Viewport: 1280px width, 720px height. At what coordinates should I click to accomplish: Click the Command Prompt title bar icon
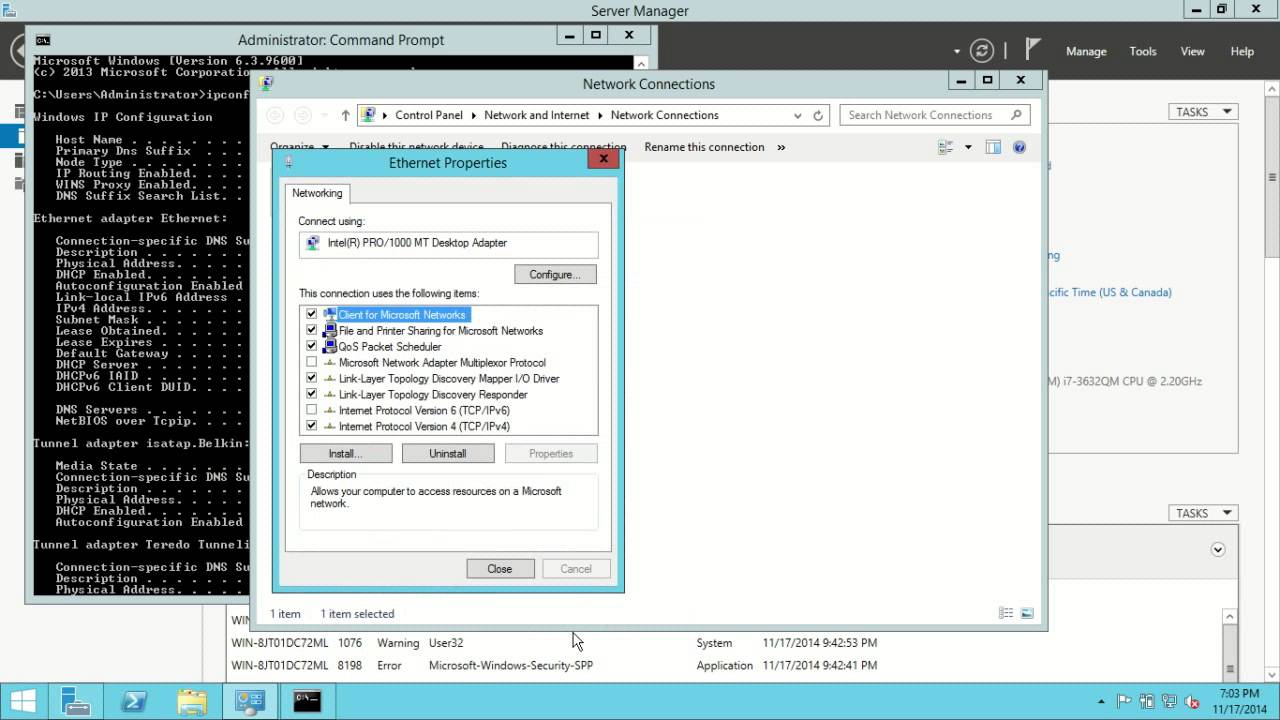[43, 40]
